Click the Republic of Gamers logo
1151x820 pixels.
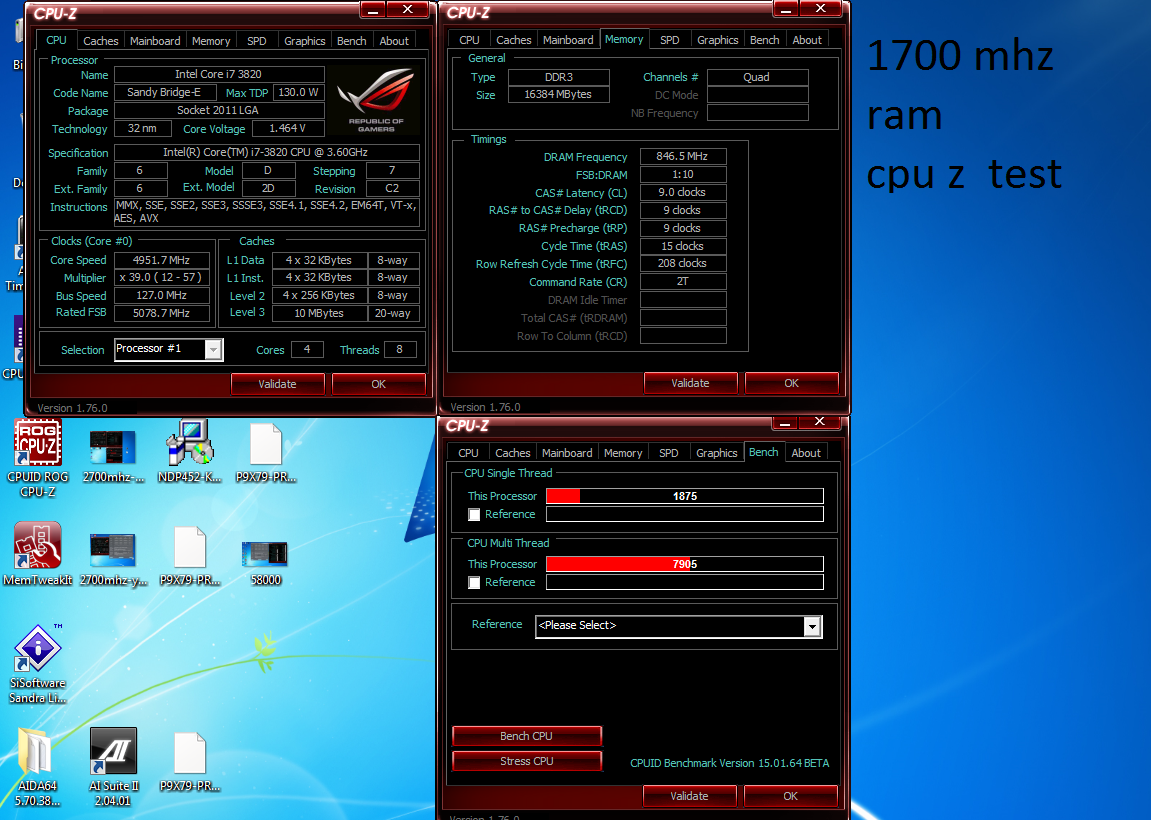pos(376,101)
